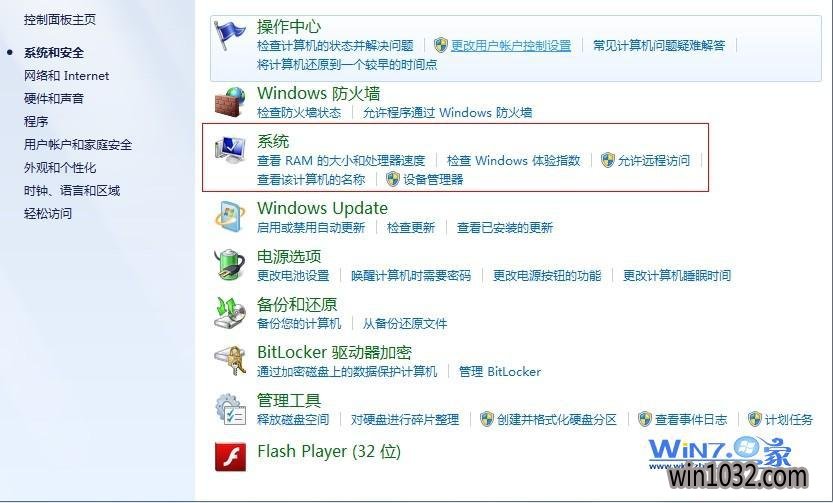
Task: Click the Windows Firewall brick wall icon
Action: [x=230, y=102]
